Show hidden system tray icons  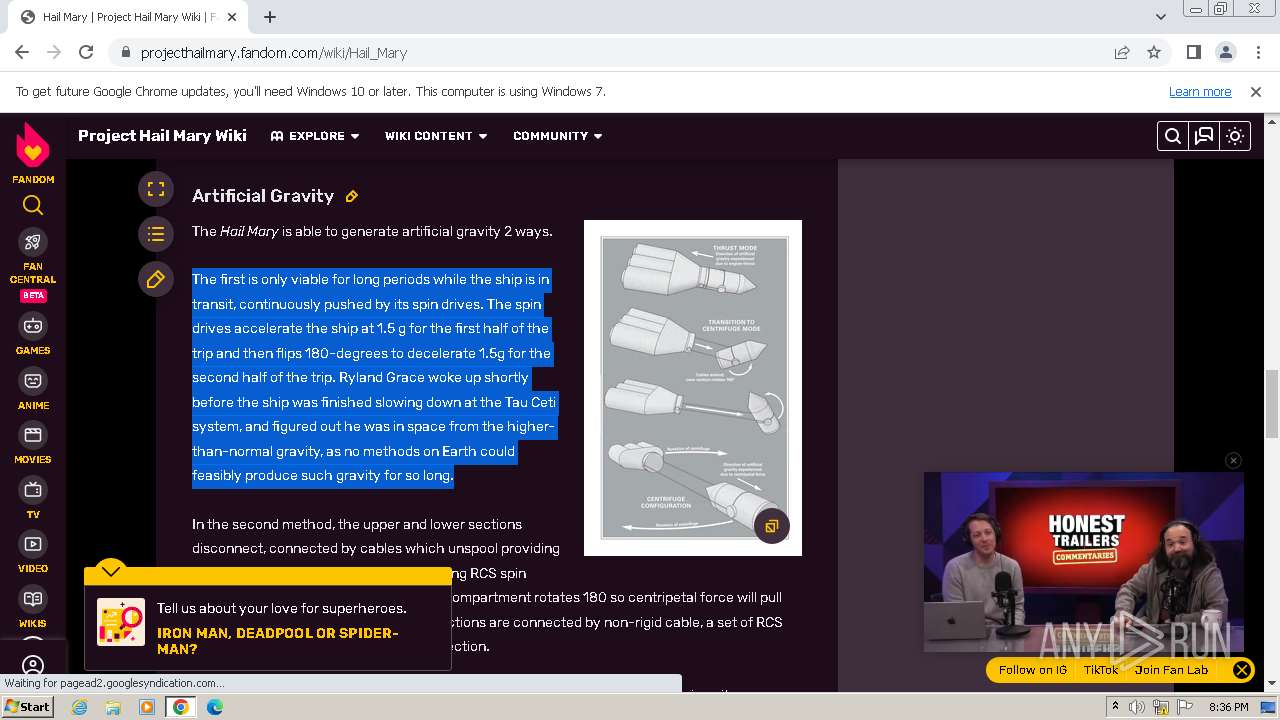[x=1115, y=707]
